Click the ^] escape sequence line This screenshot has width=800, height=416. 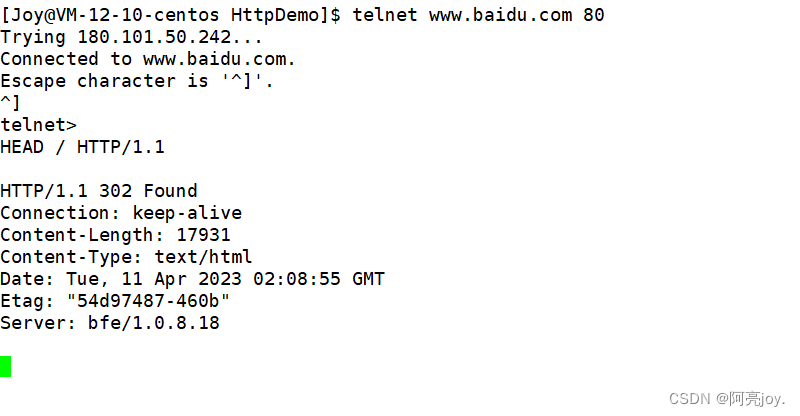[x=10, y=103]
